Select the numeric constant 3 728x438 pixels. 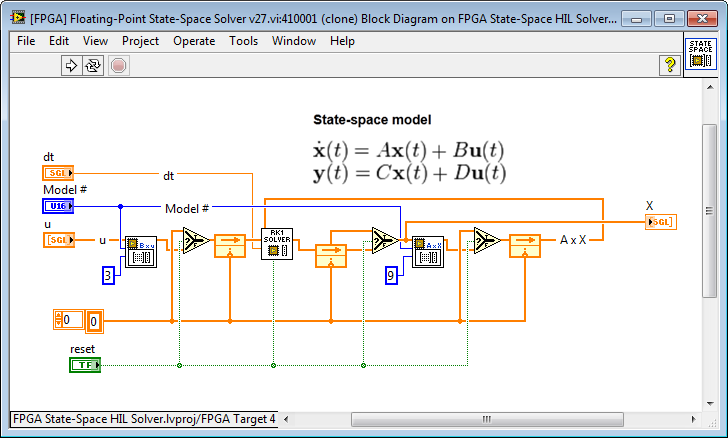[108, 275]
